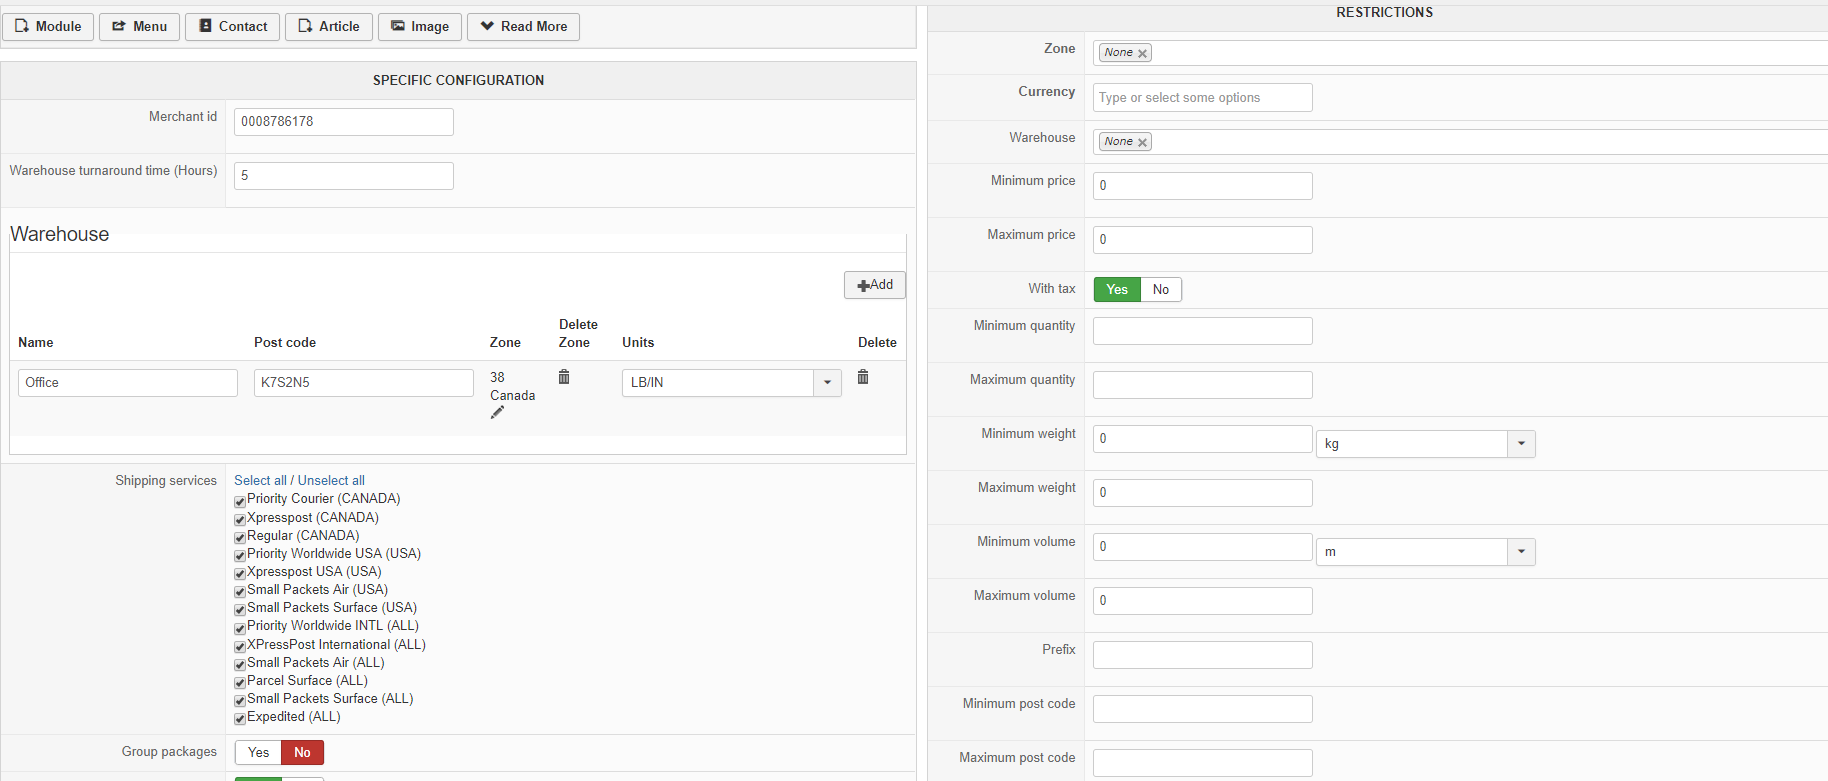Image resolution: width=1828 pixels, height=781 pixels.
Task: Click the pencil icon to edit zone
Action: (x=497, y=413)
